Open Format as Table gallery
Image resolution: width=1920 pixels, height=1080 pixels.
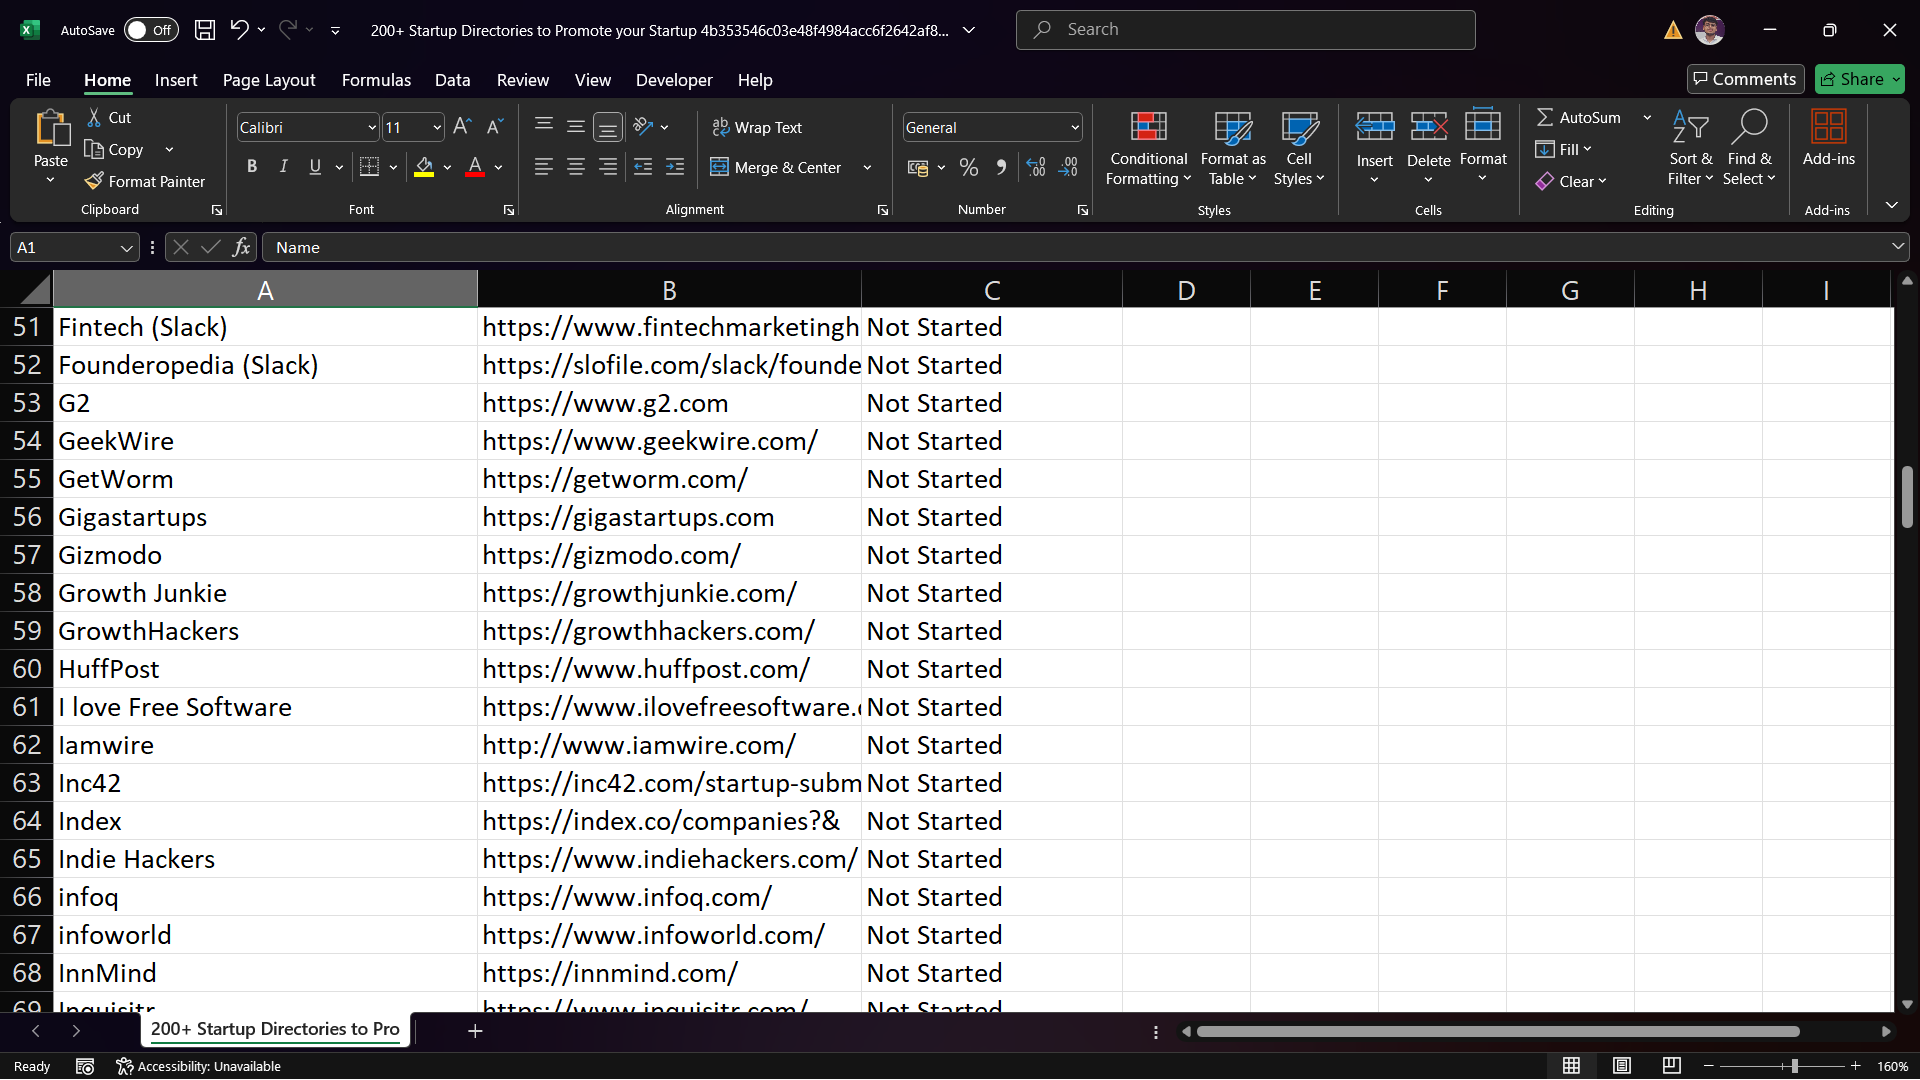coord(1232,148)
